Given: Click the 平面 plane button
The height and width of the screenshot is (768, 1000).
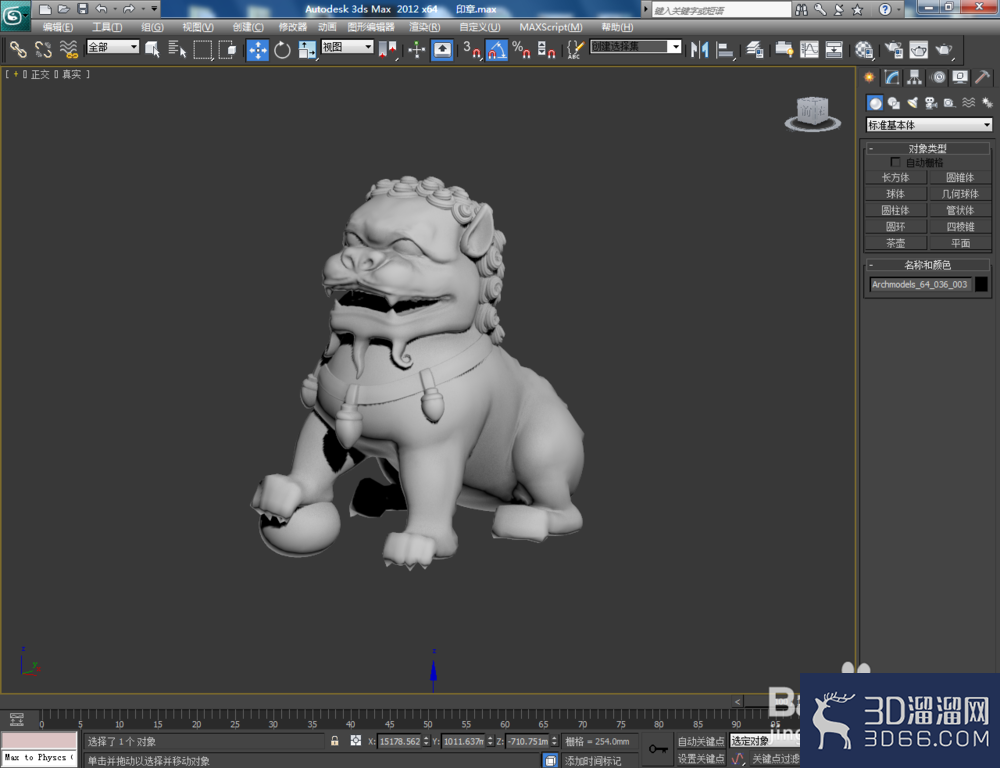Looking at the screenshot, I should (x=960, y=243).
